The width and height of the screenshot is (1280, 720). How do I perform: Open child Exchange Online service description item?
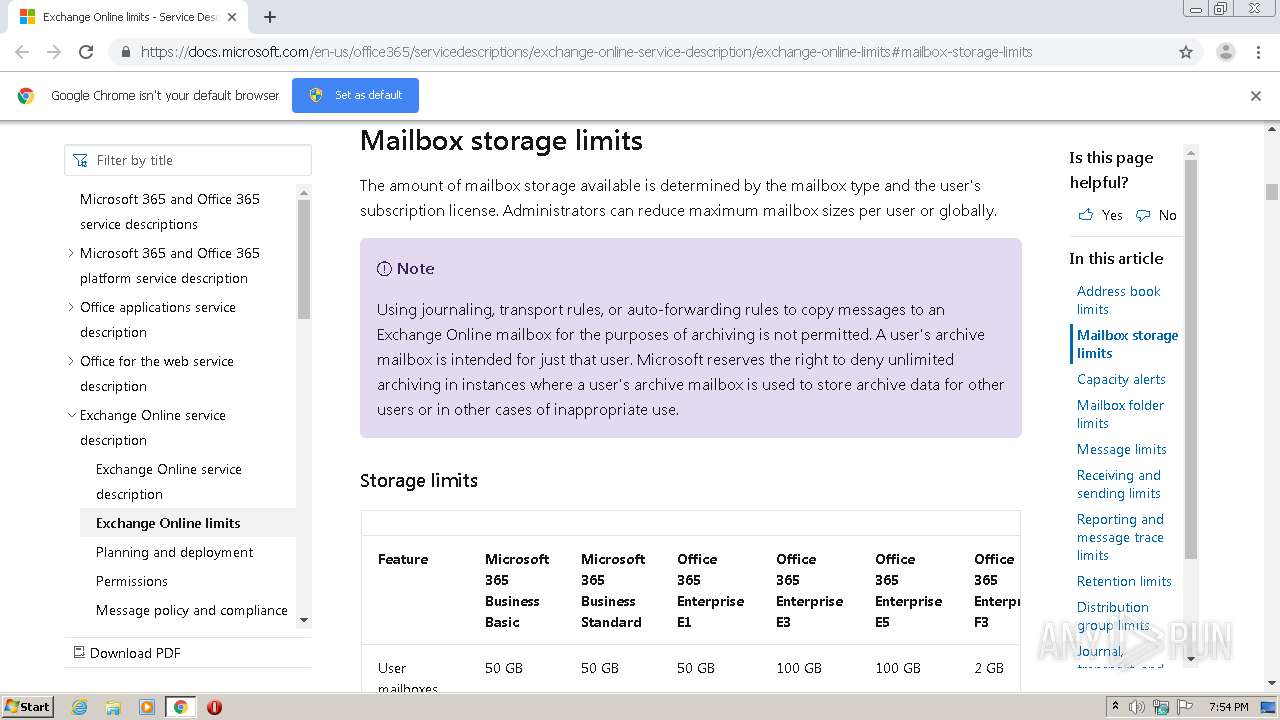(x=168, y=481)
